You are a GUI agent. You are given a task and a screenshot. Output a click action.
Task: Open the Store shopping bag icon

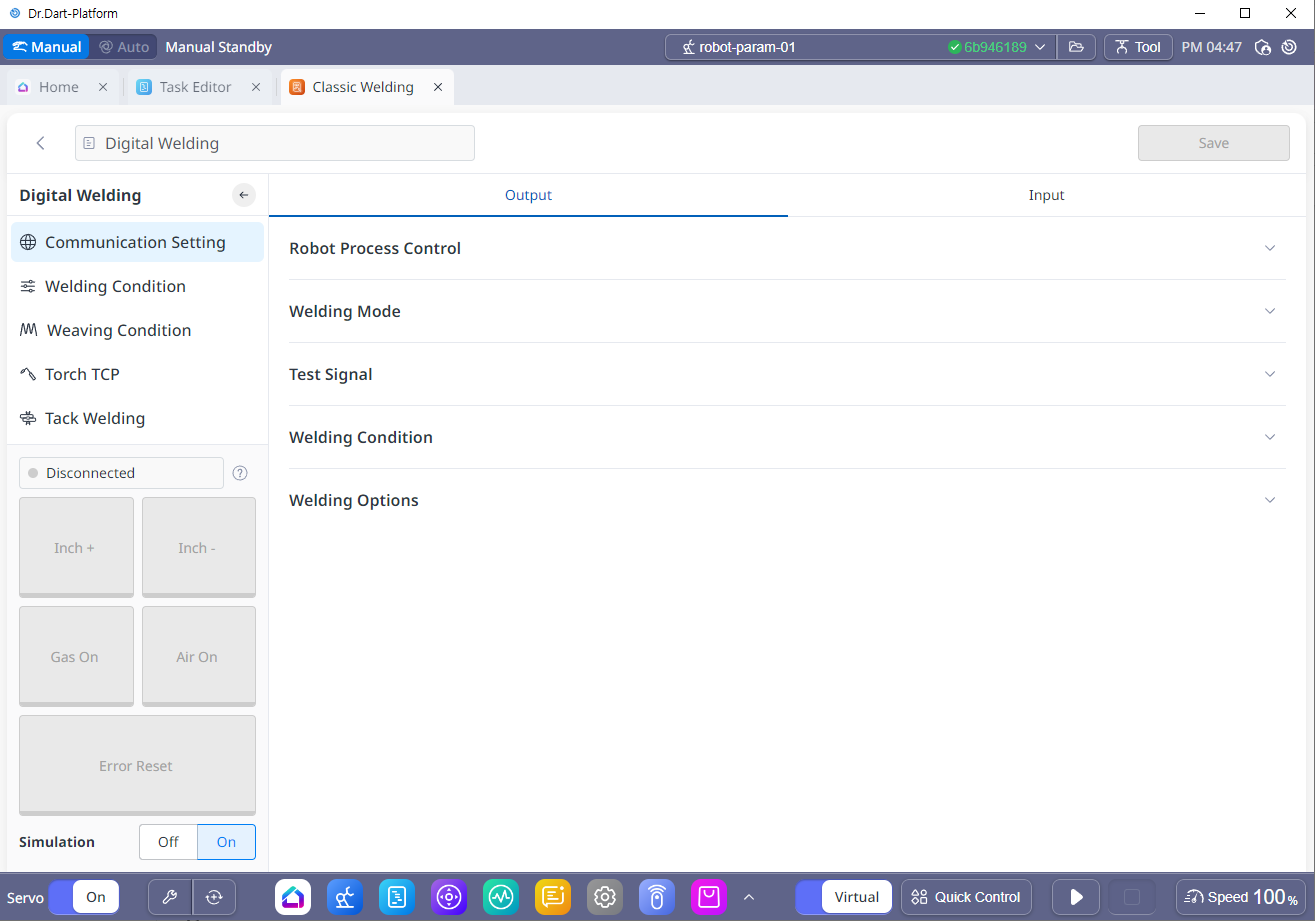tap(709, 897)
